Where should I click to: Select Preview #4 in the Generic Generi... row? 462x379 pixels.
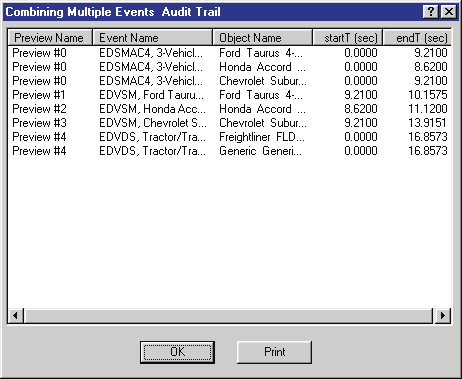click(x=39, y=151)
